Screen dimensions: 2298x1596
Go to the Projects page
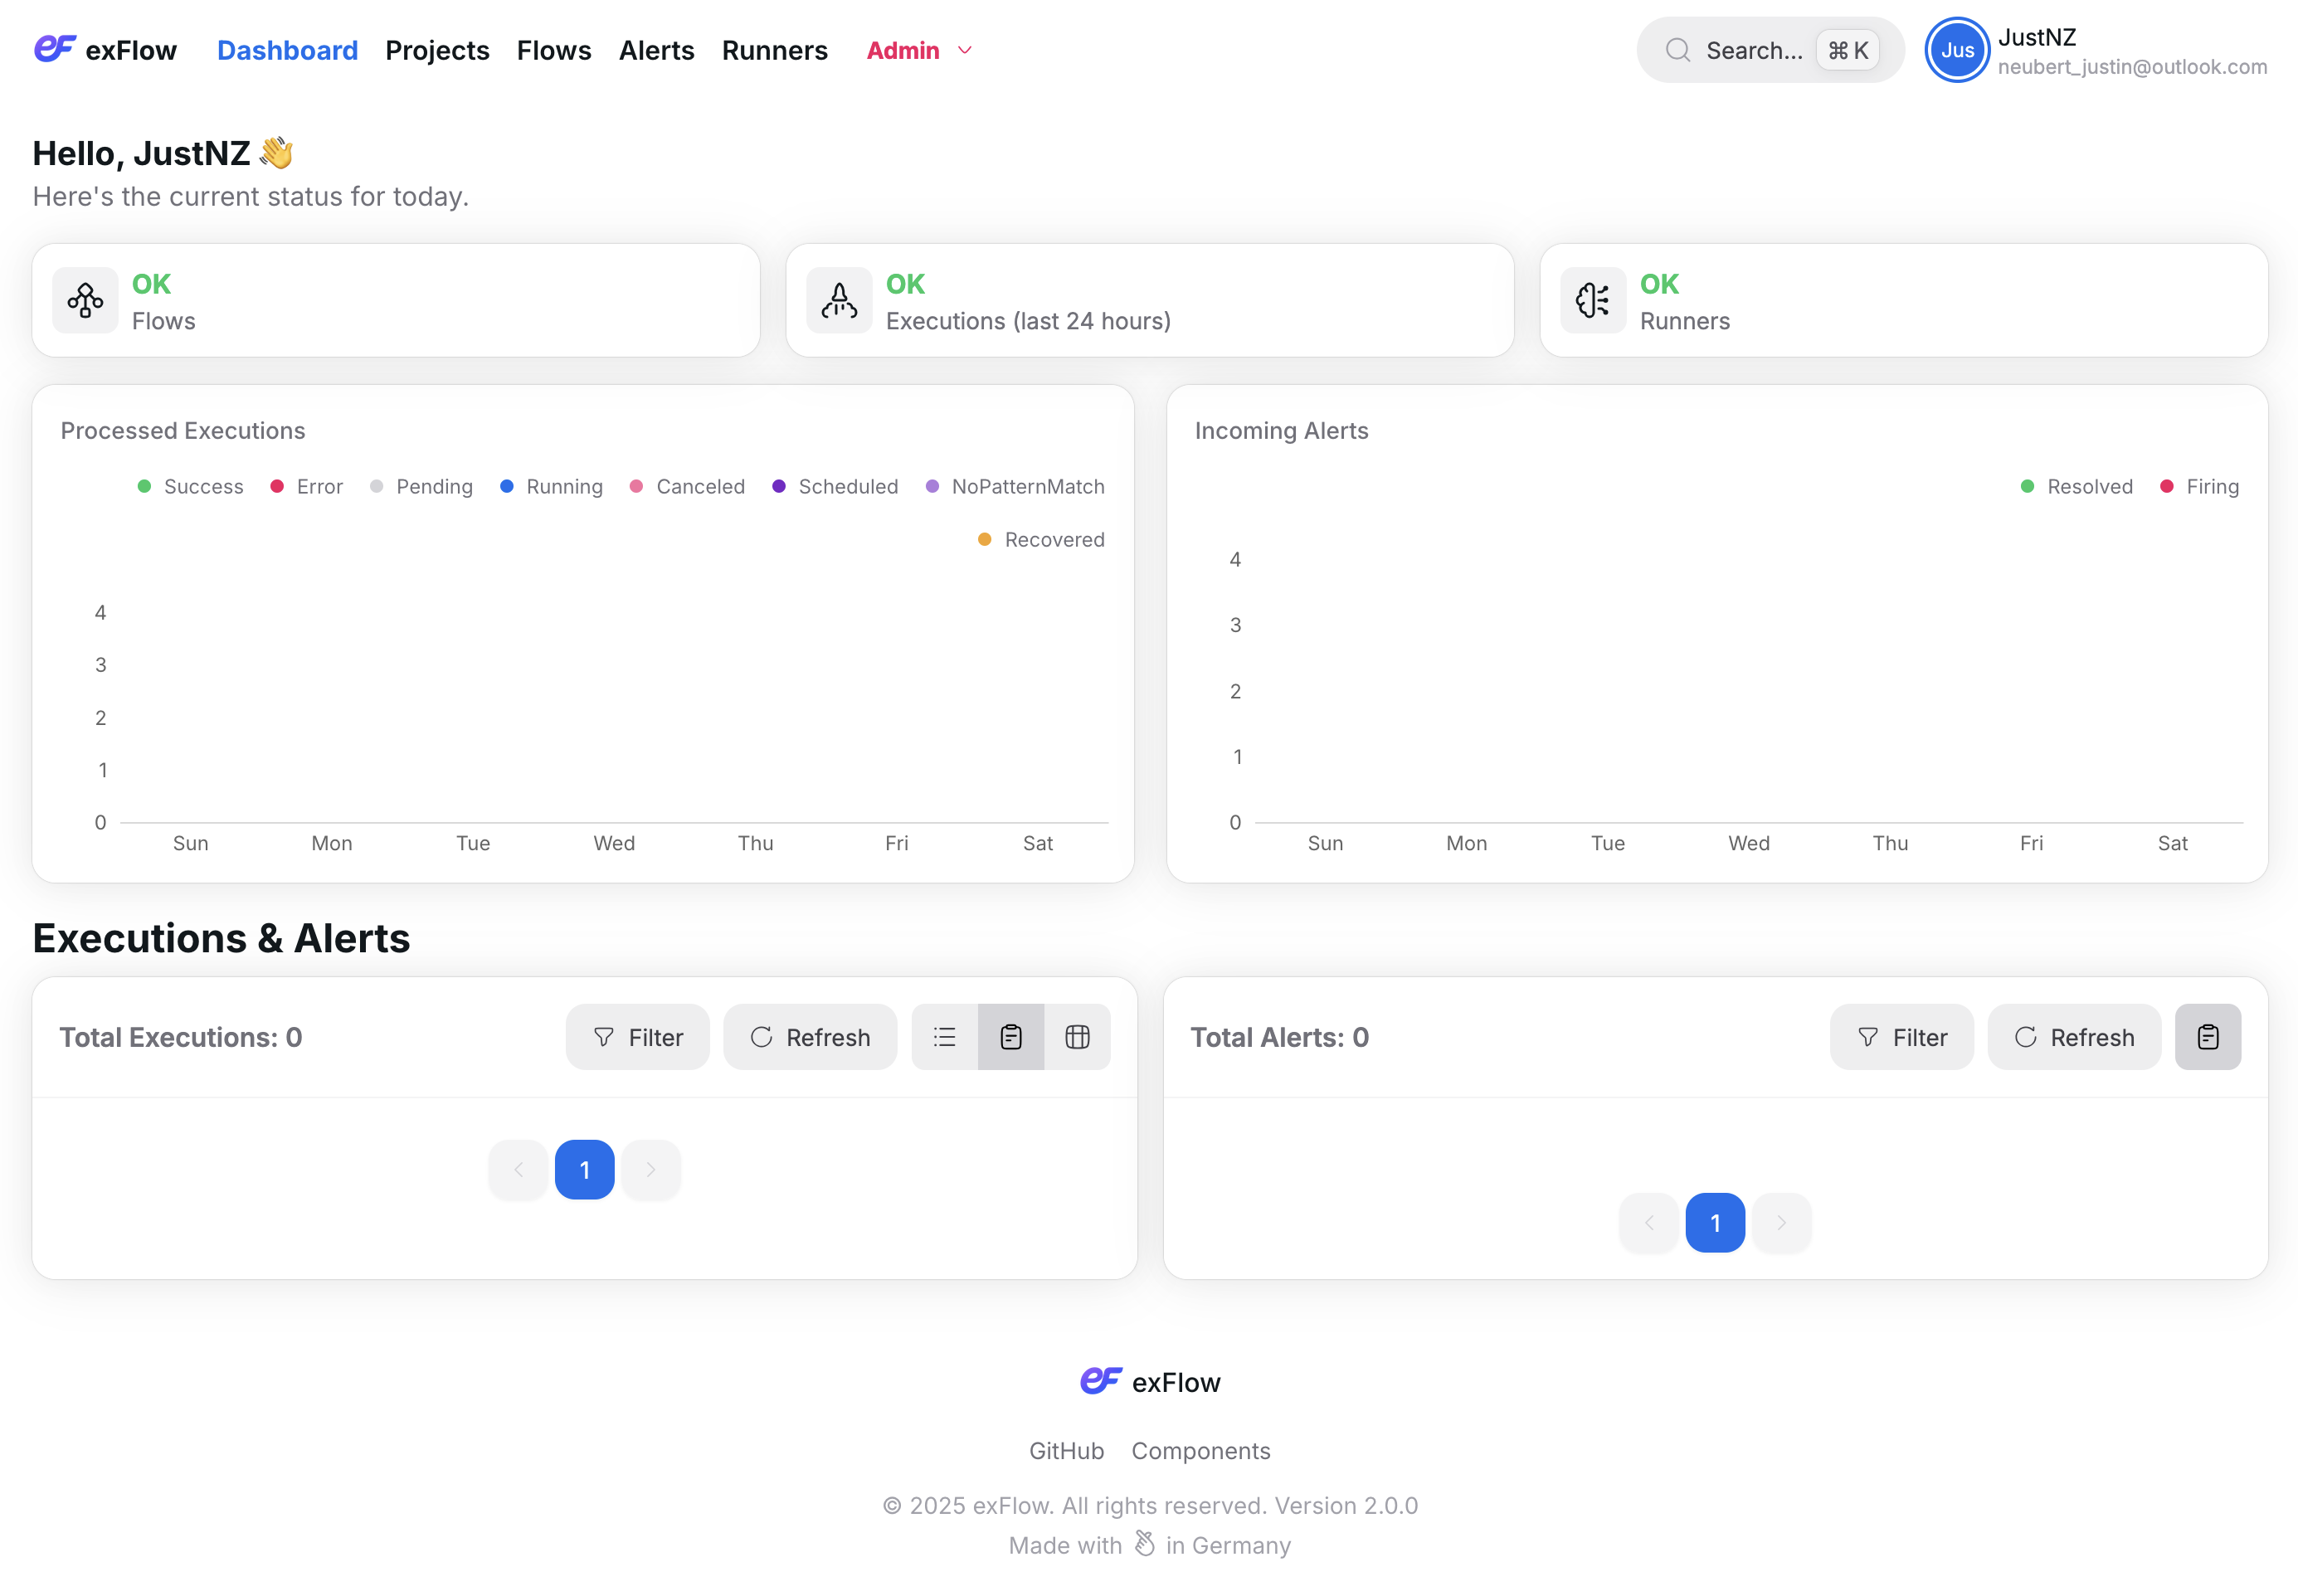pyautogui.click(x=437, y=50)
